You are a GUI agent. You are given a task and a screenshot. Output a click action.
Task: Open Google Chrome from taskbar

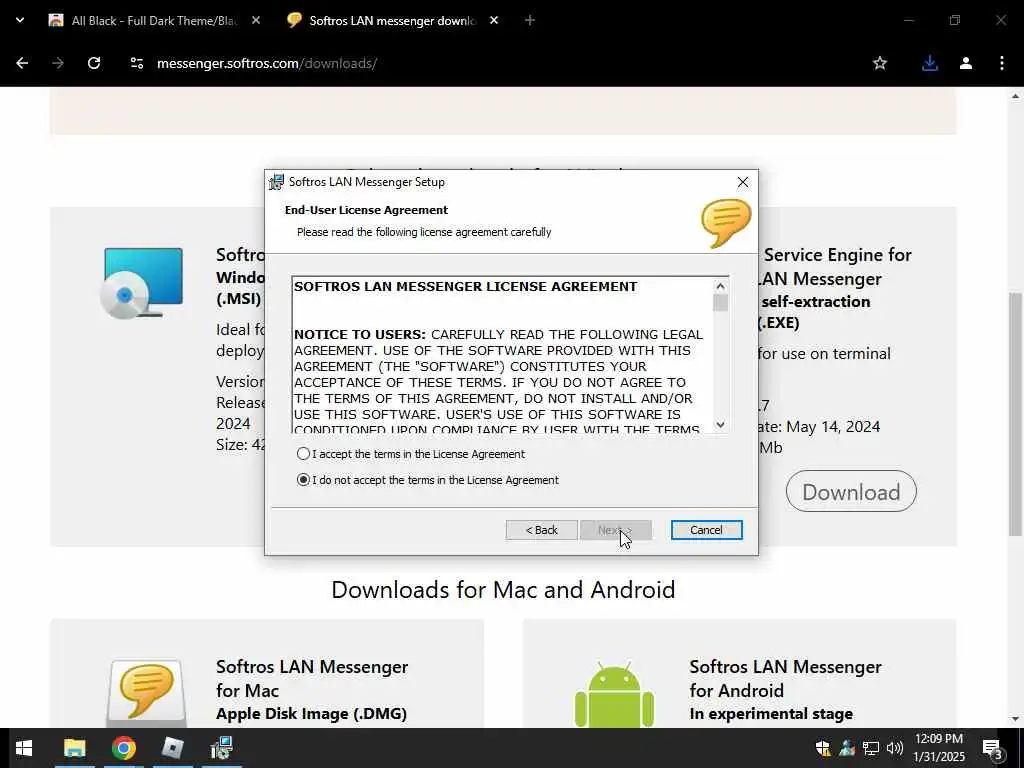click(x=123, y=748)
